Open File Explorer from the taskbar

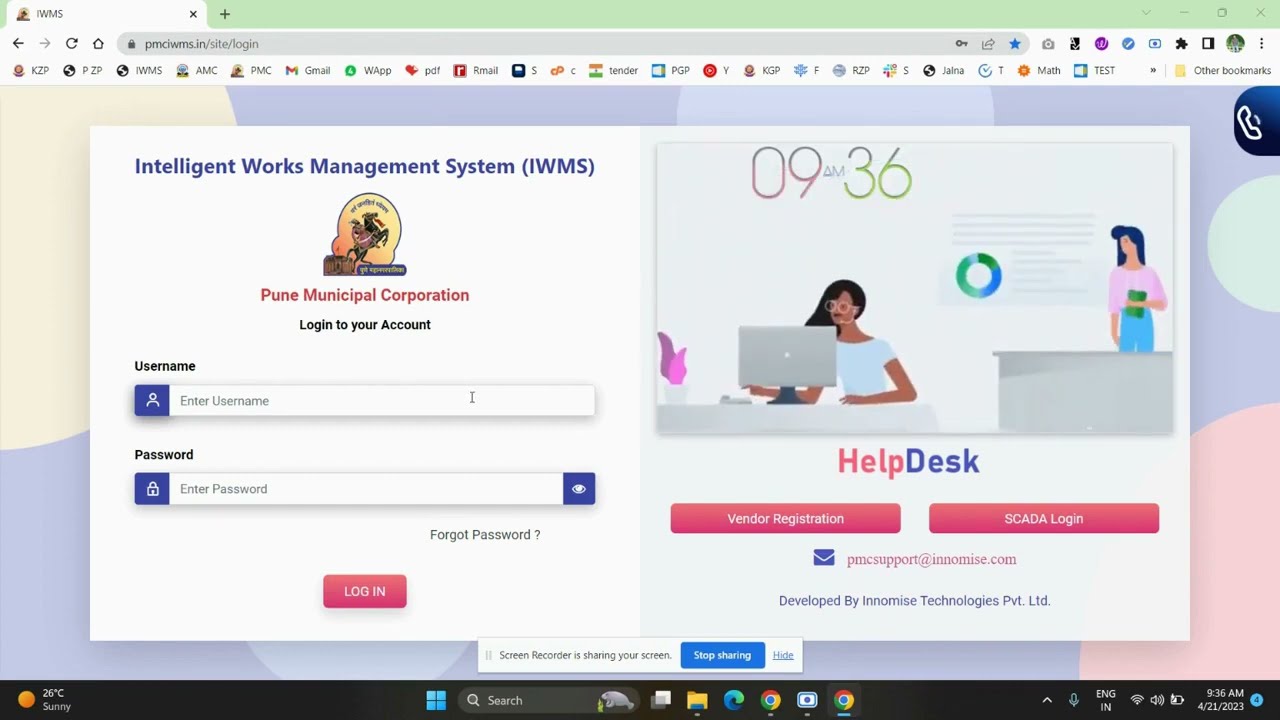(697, 700)
